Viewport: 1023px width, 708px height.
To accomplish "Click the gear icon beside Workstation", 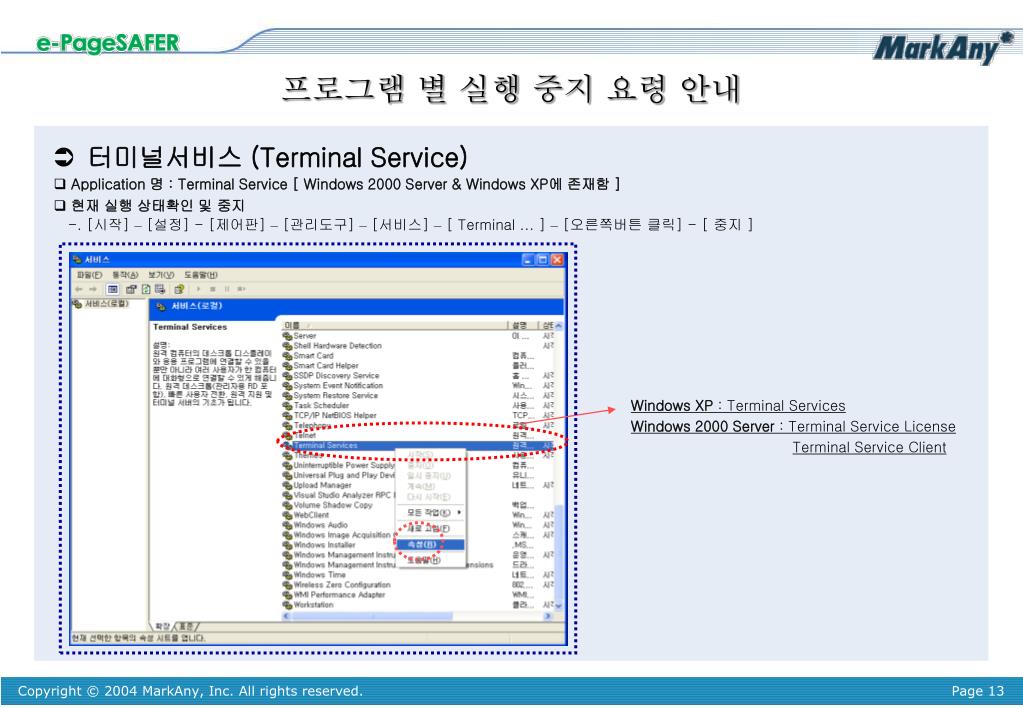I will (x=287, y=605).
